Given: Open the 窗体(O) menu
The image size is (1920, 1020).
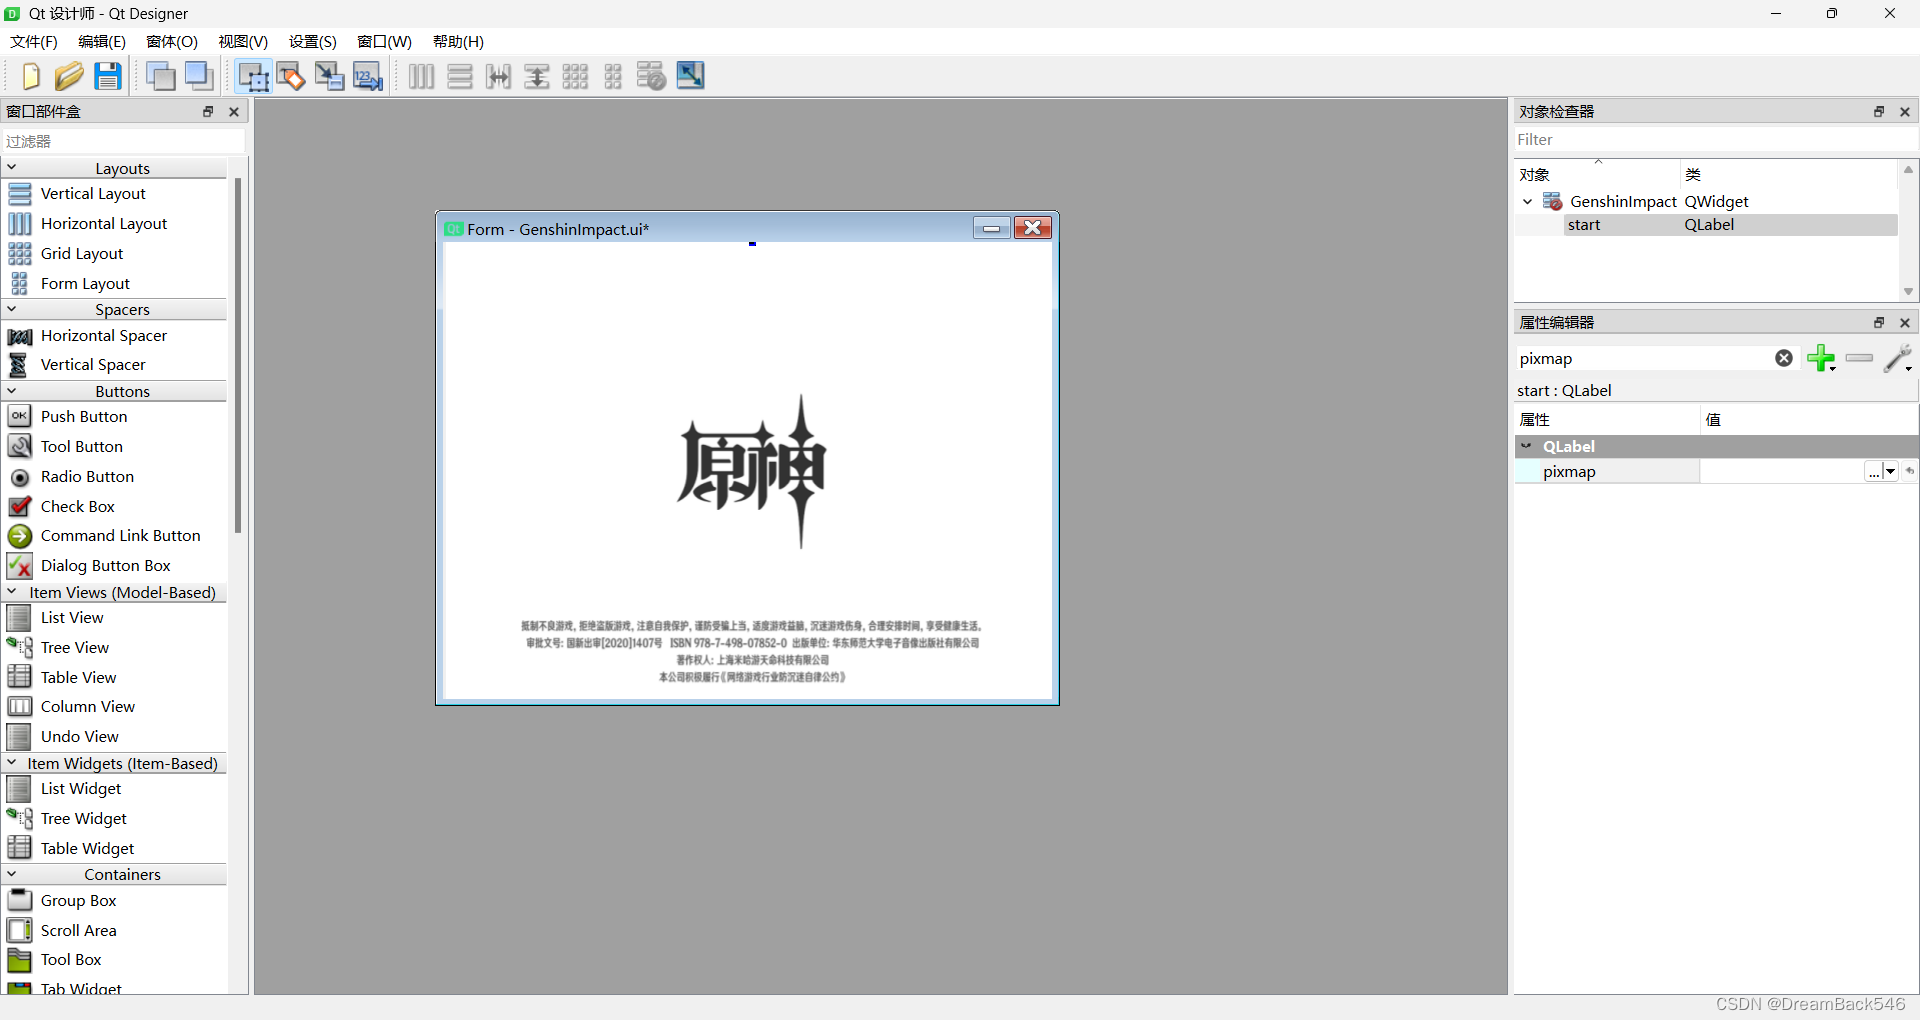Looking at the screenshot, I should click(172, 42).
